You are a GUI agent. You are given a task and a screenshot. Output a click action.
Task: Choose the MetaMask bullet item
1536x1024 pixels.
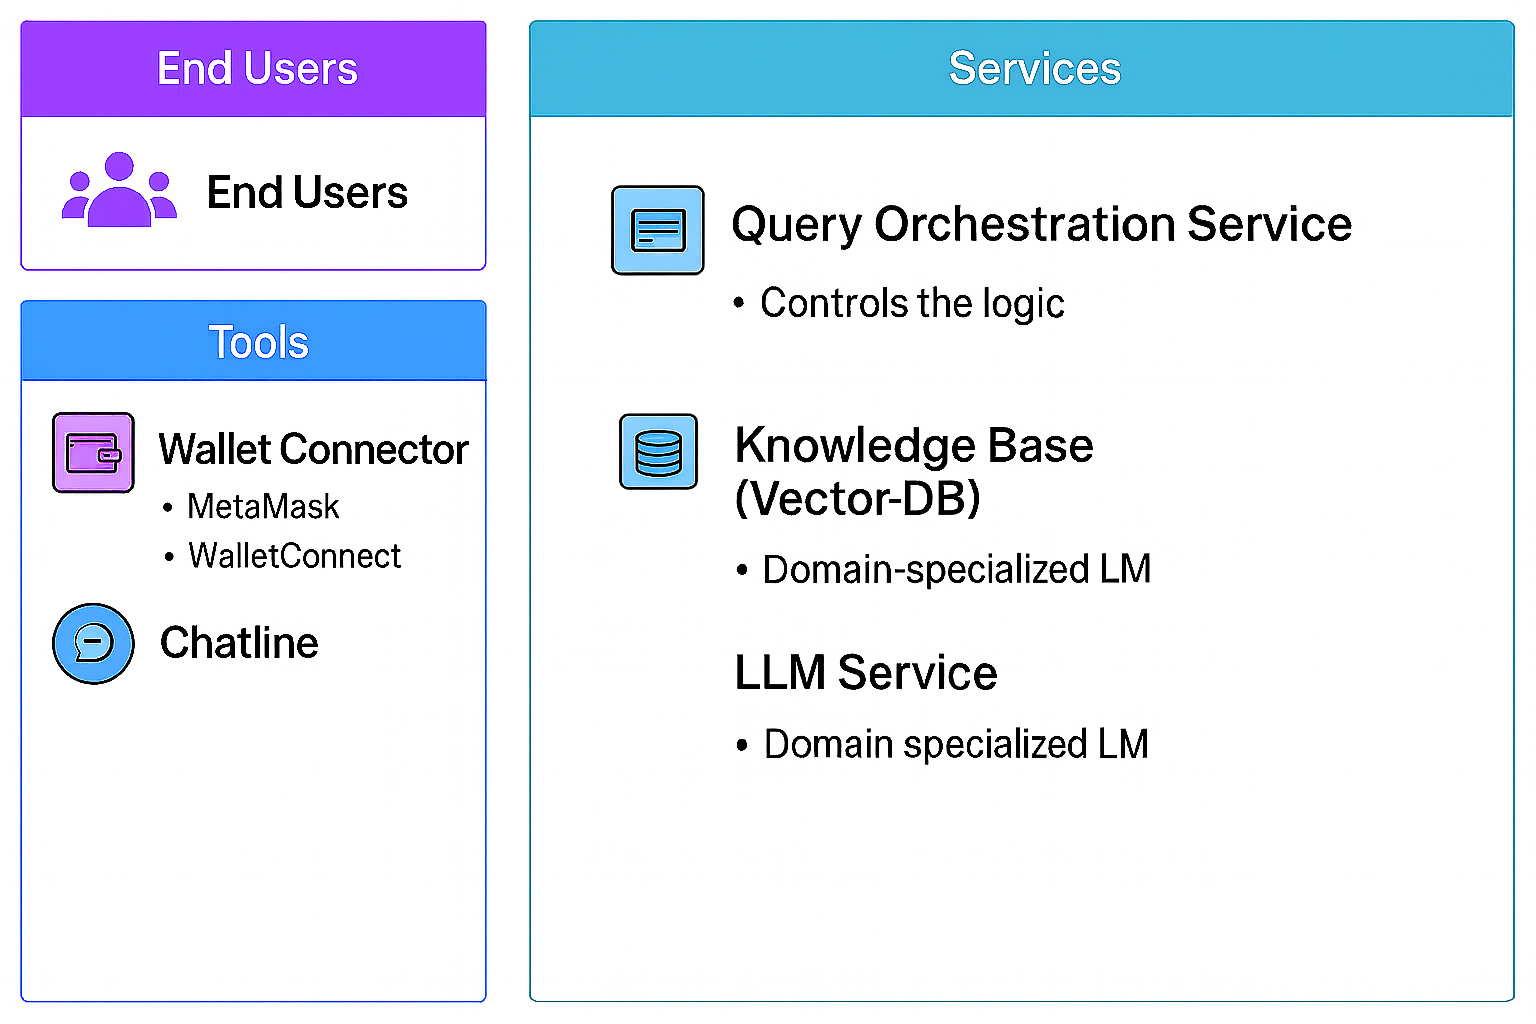click(263, 507)
